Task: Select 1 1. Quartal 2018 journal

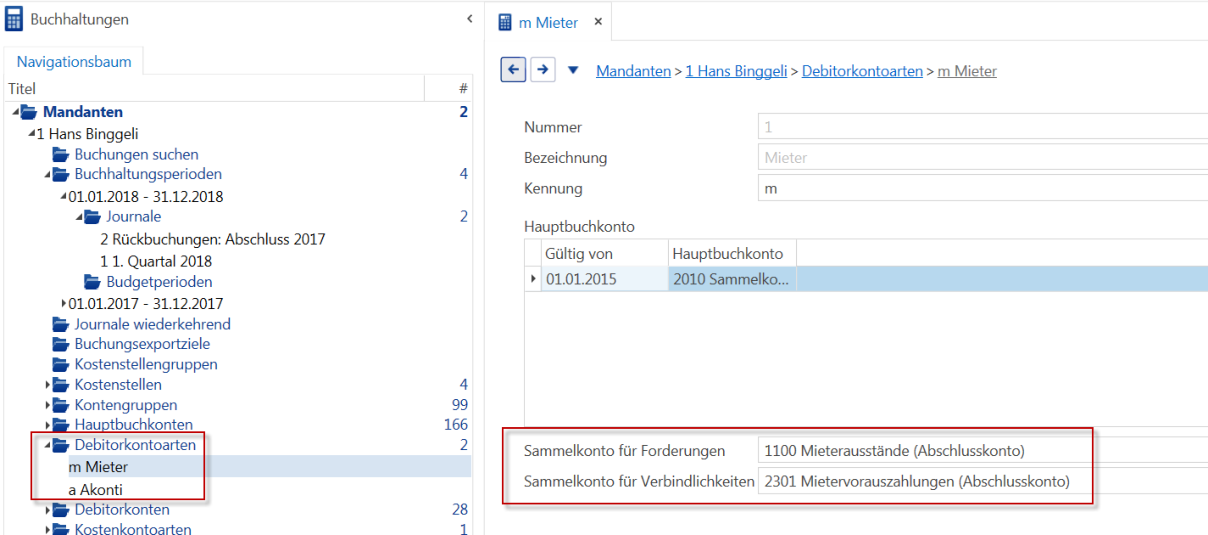Action: (156, 261)
